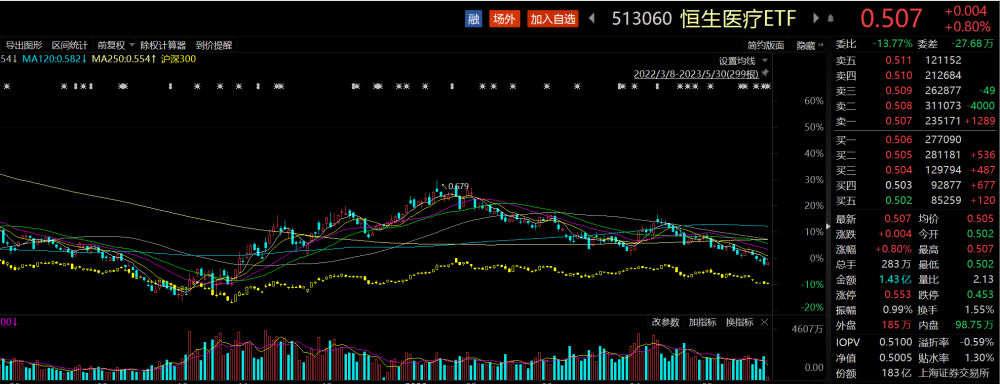Select the 卖五 0.511 order row
The width and height of the screenshot is (1000, 384).
(x=916, y=60)
